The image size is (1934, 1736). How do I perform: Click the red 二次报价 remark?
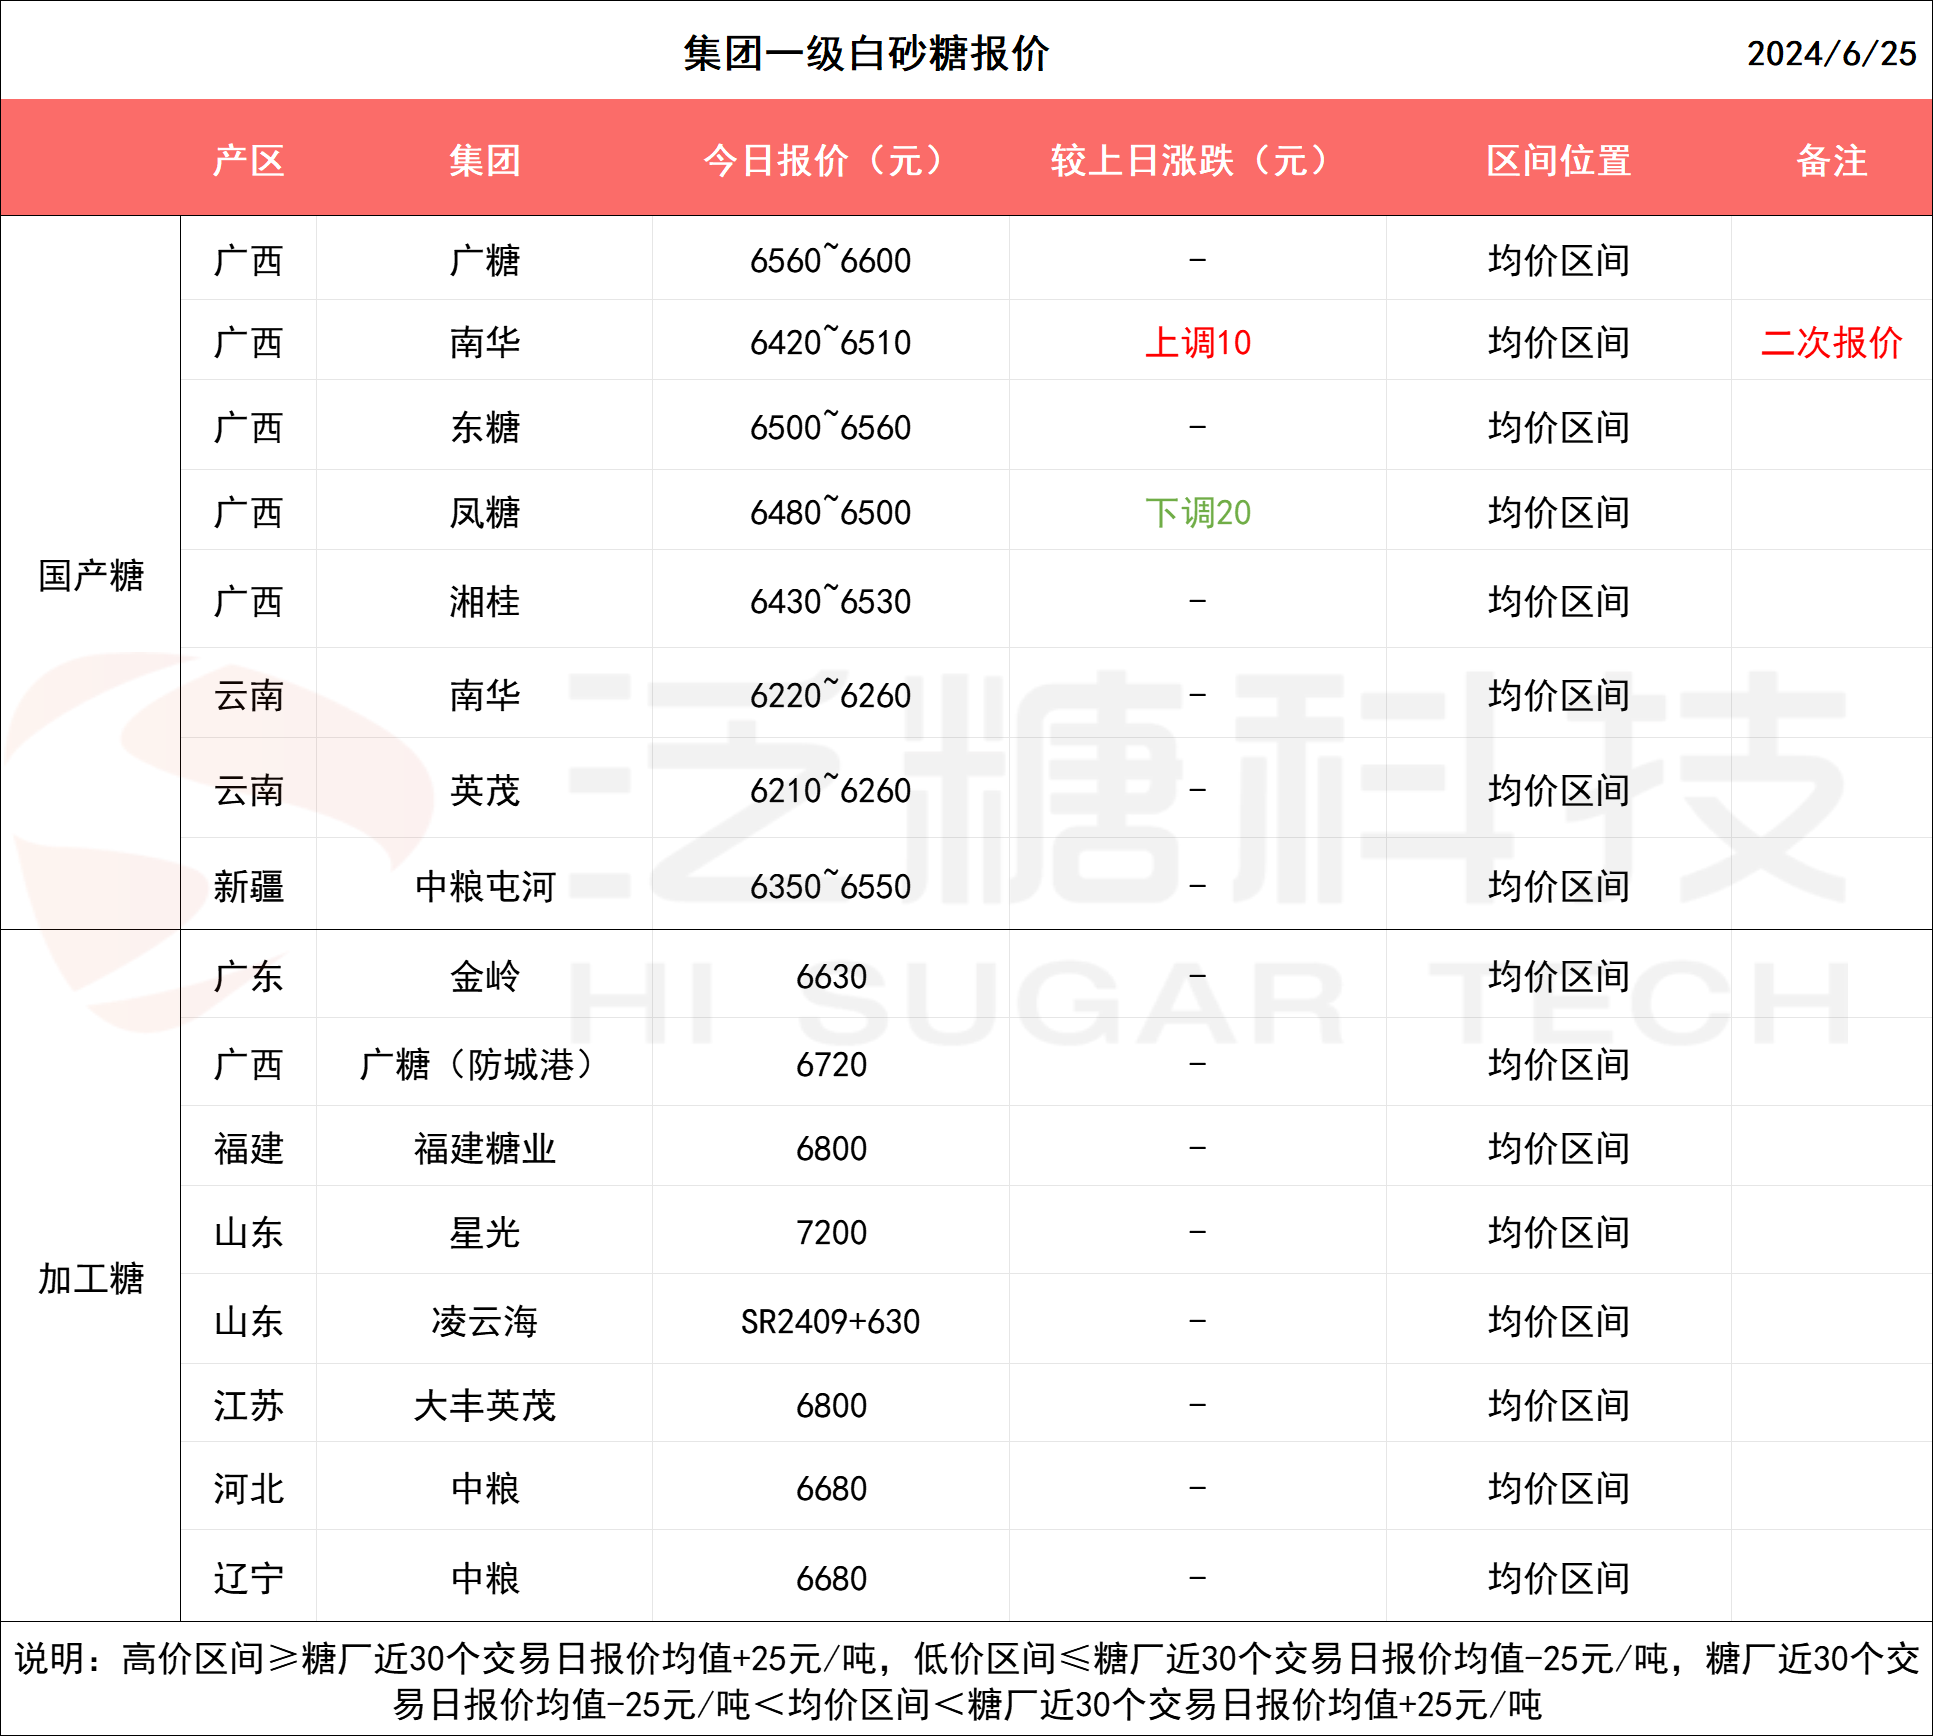[1831, 343]
